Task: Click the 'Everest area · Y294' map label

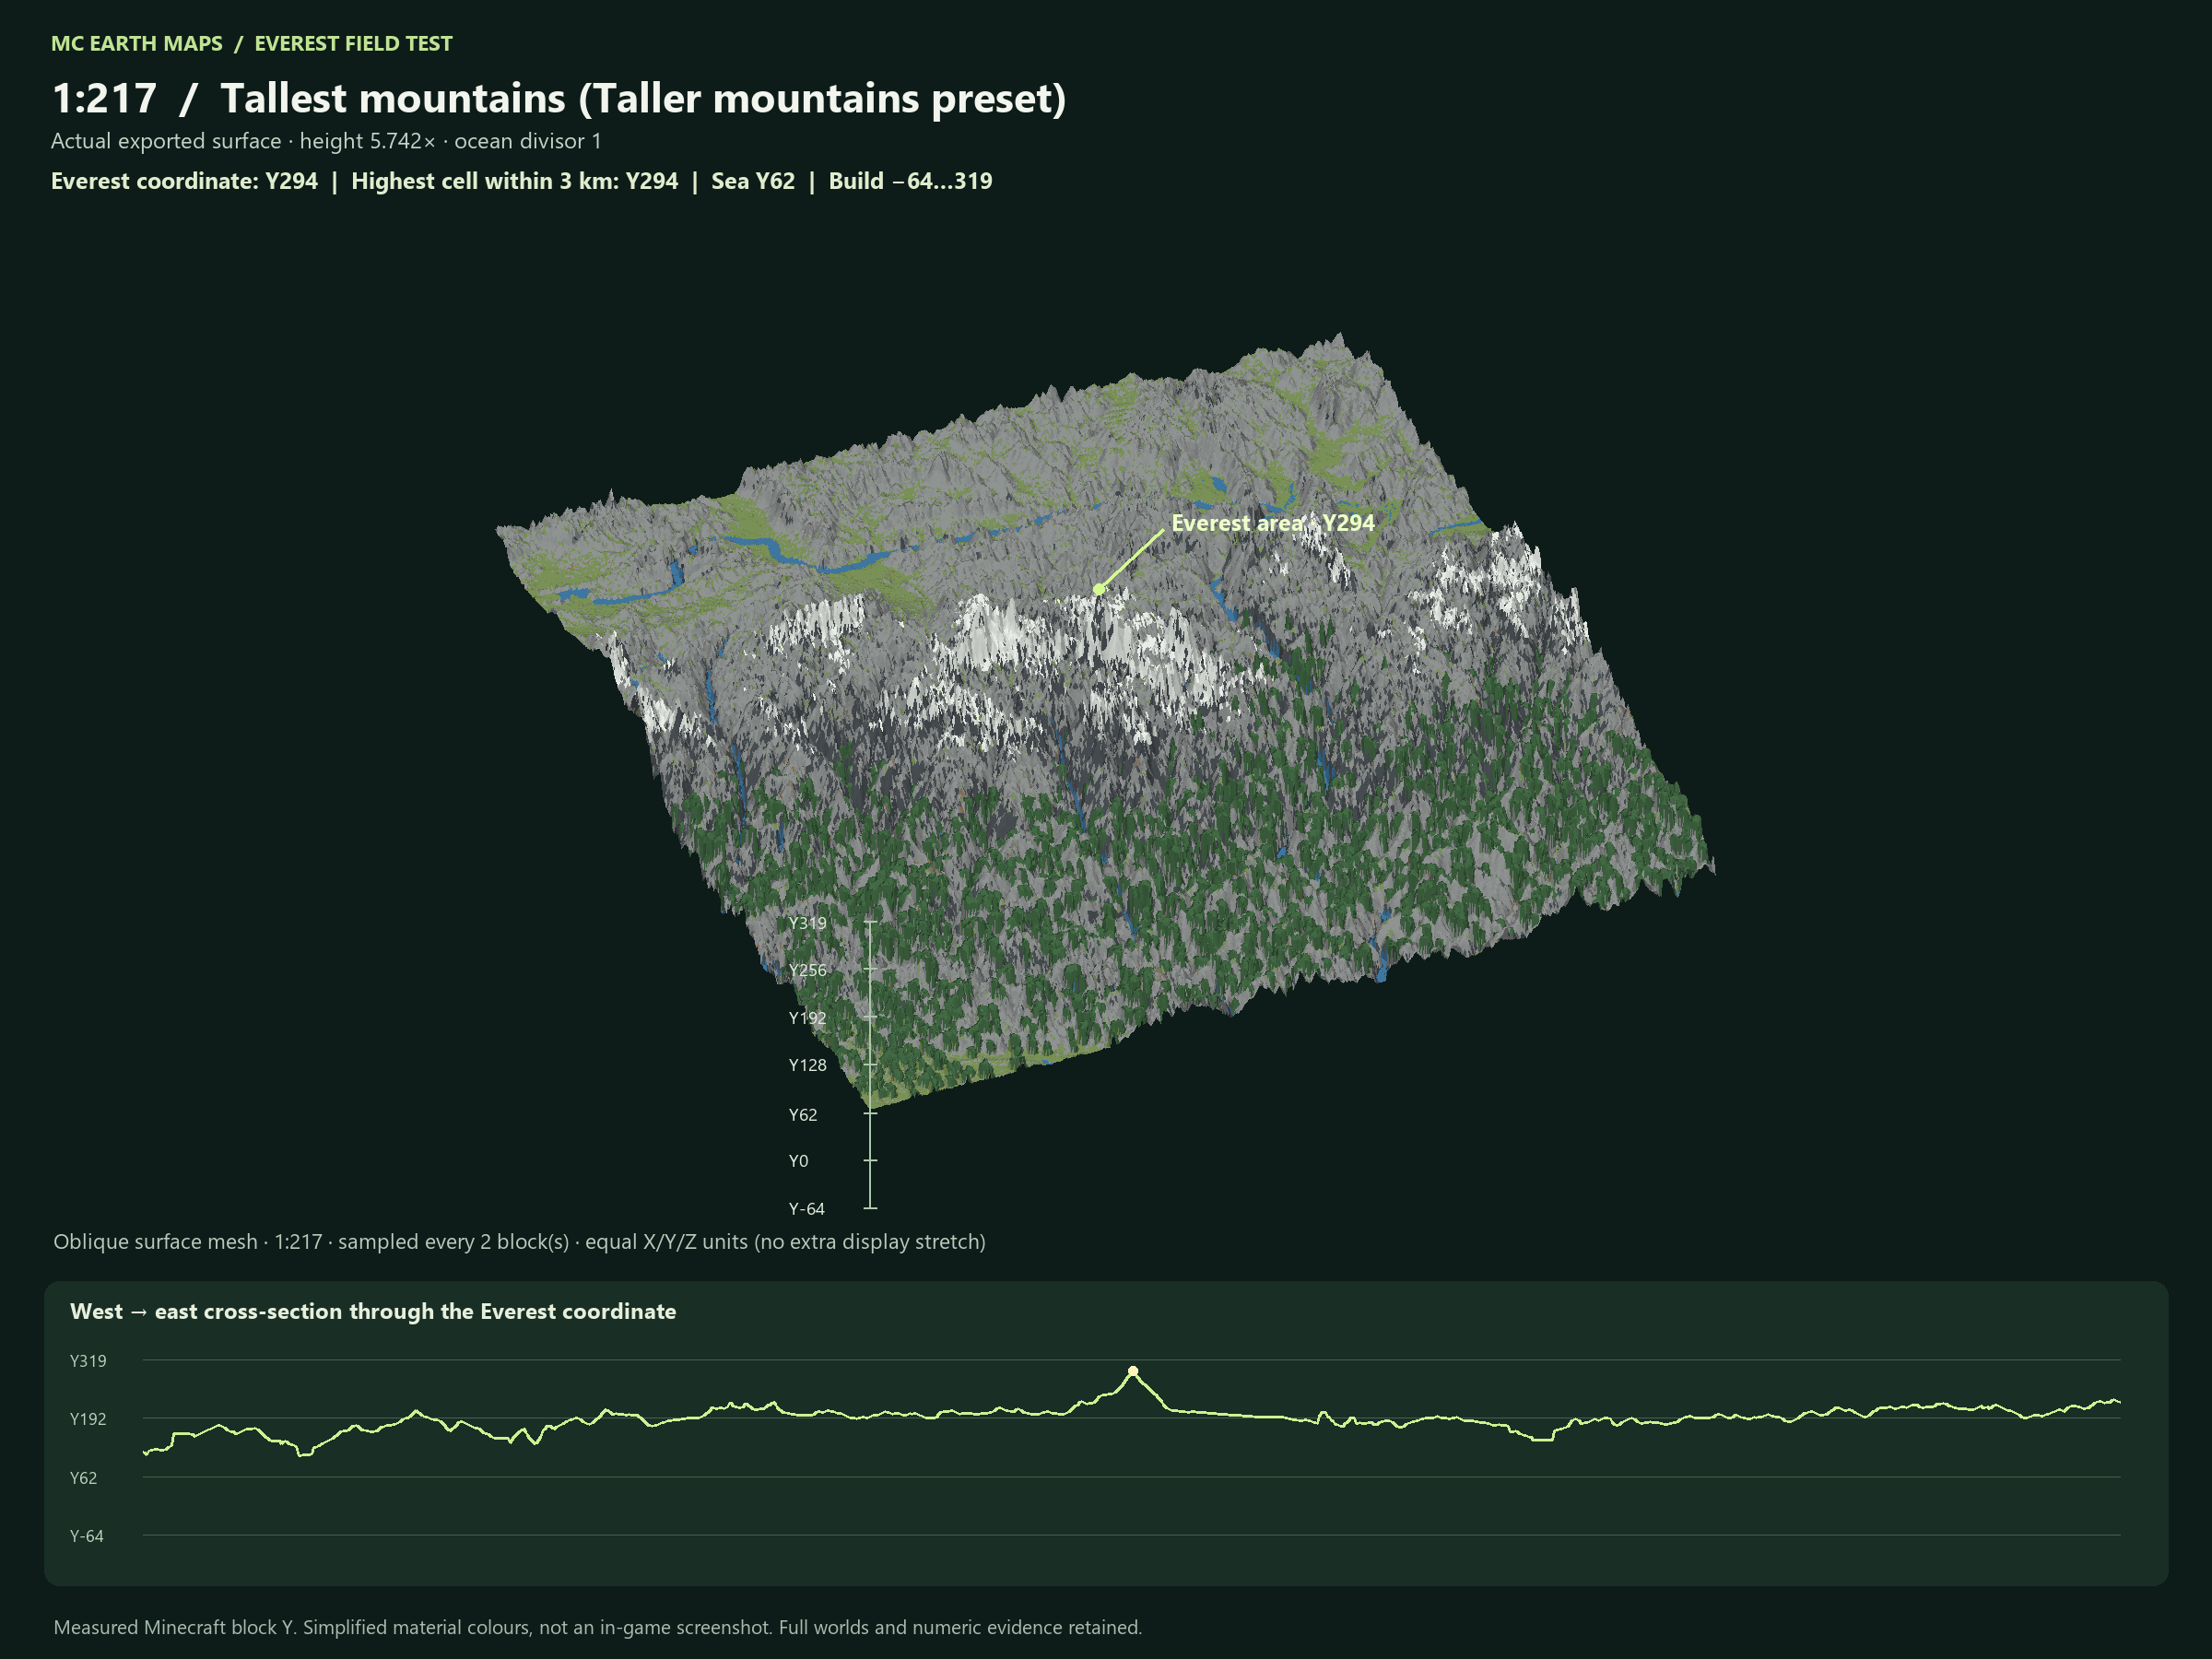Action: [x=1273, y=523]
